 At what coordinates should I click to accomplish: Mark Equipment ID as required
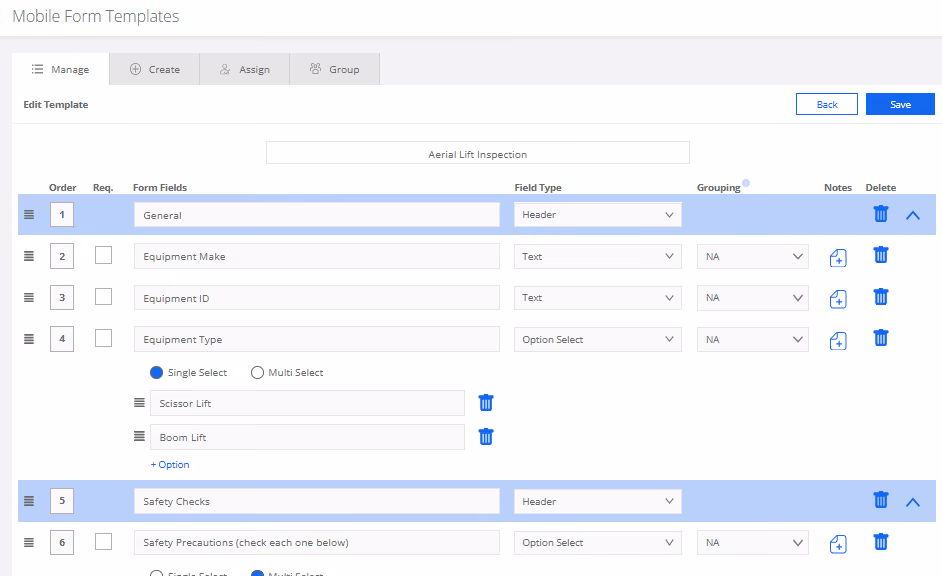point(103,297)
